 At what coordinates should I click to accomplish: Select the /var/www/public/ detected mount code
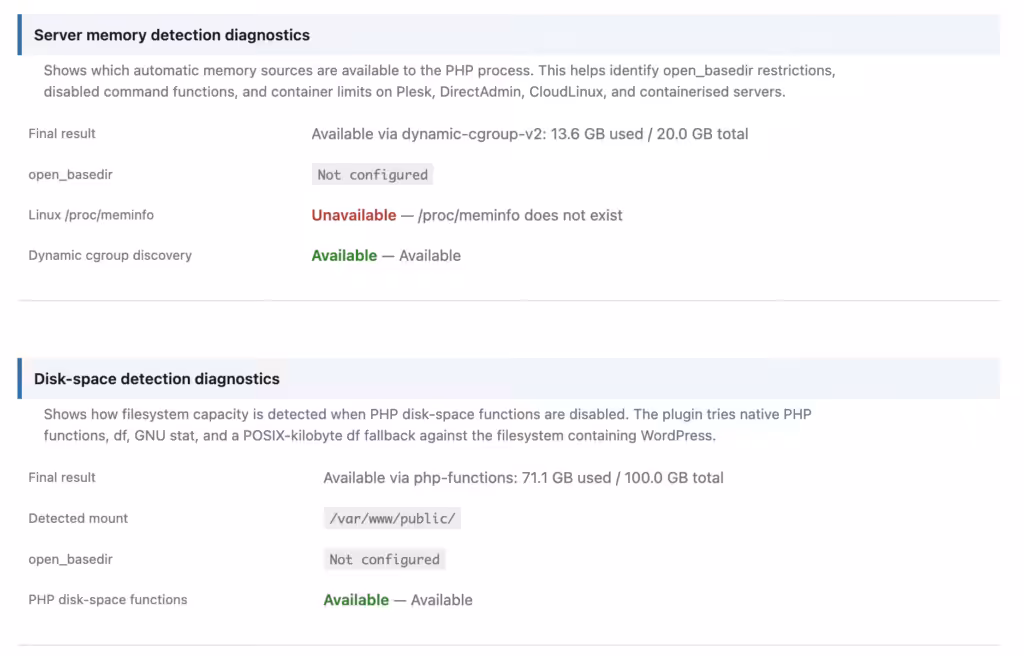pyautogui.click(x=392, y=518)
